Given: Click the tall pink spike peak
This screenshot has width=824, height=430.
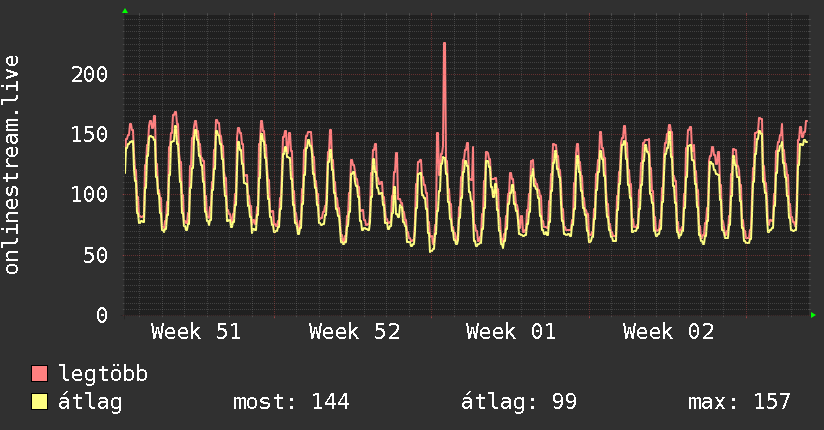Looking at the screenshot, I should click(x=445, y=44).
